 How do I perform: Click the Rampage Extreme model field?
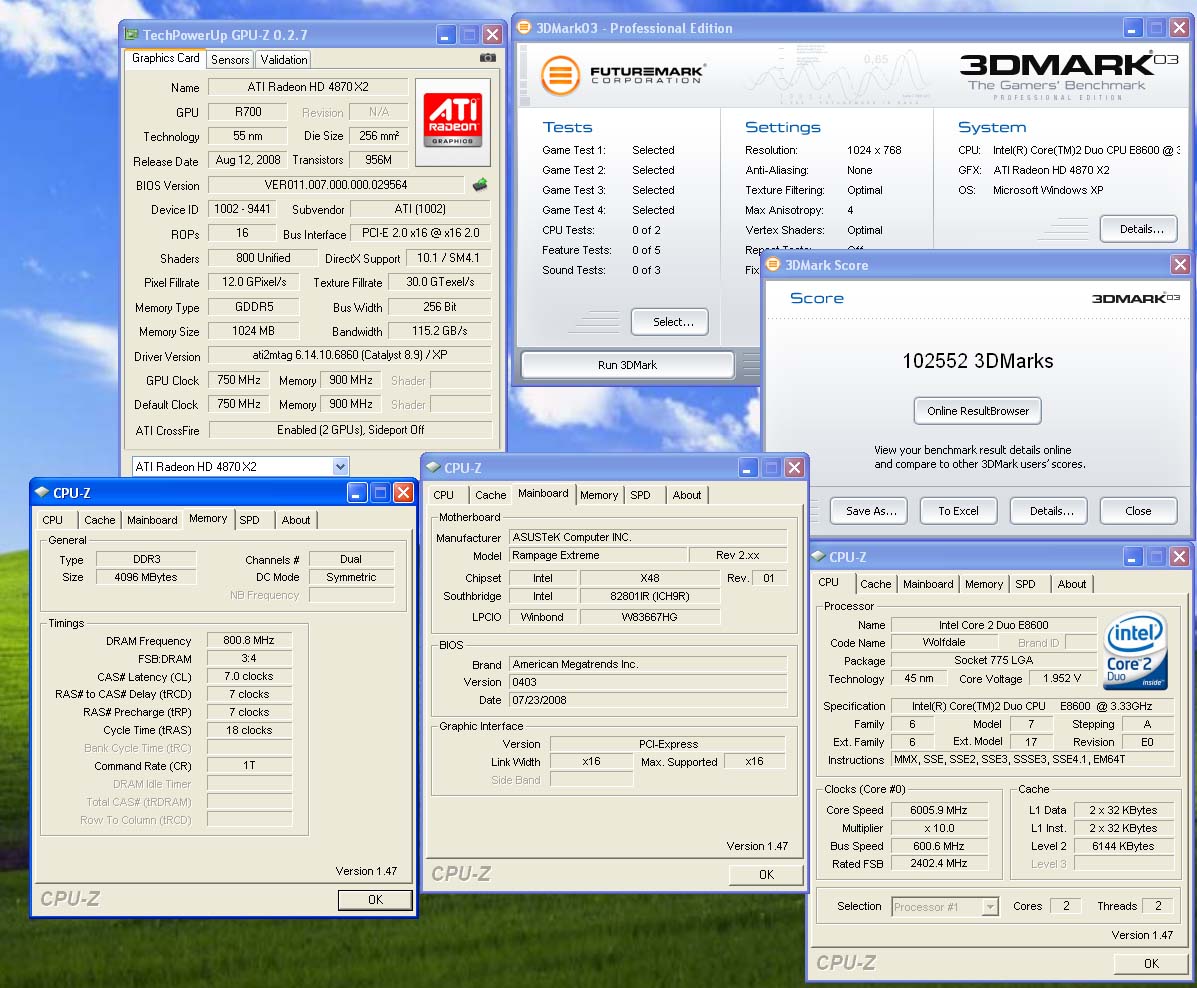tap(598, 555)
